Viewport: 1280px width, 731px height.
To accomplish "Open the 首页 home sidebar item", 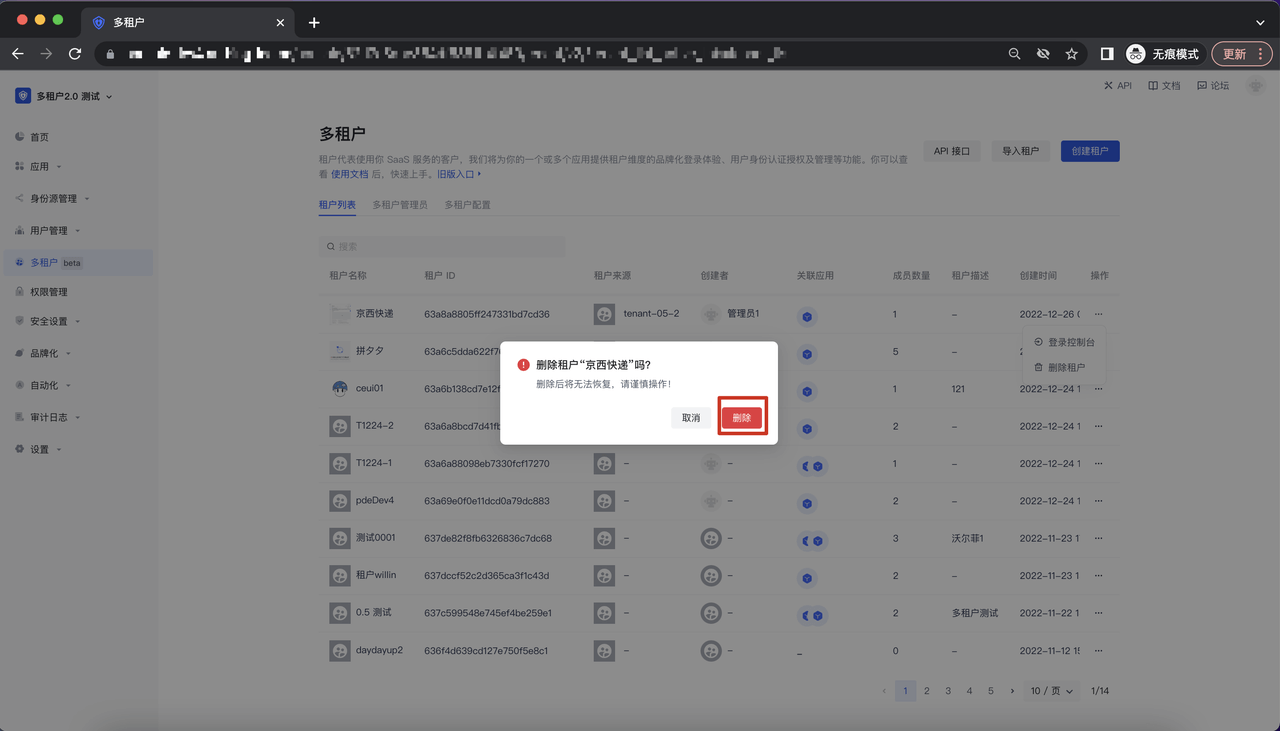I will tap(39, 137).
